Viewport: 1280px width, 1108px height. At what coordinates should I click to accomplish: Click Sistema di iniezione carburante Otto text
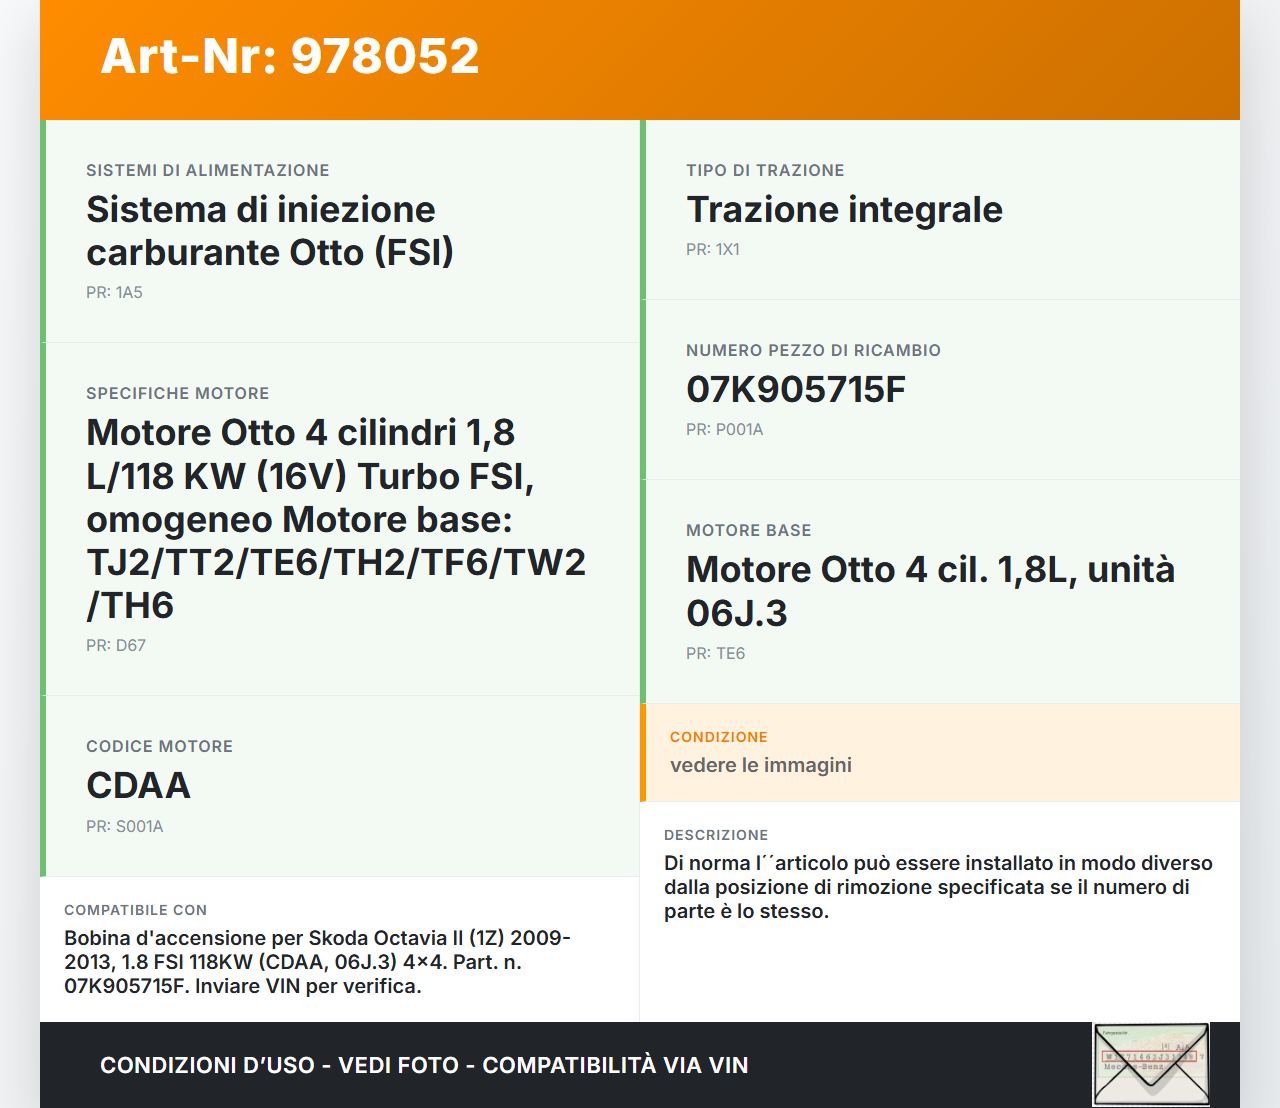[270, 231]
